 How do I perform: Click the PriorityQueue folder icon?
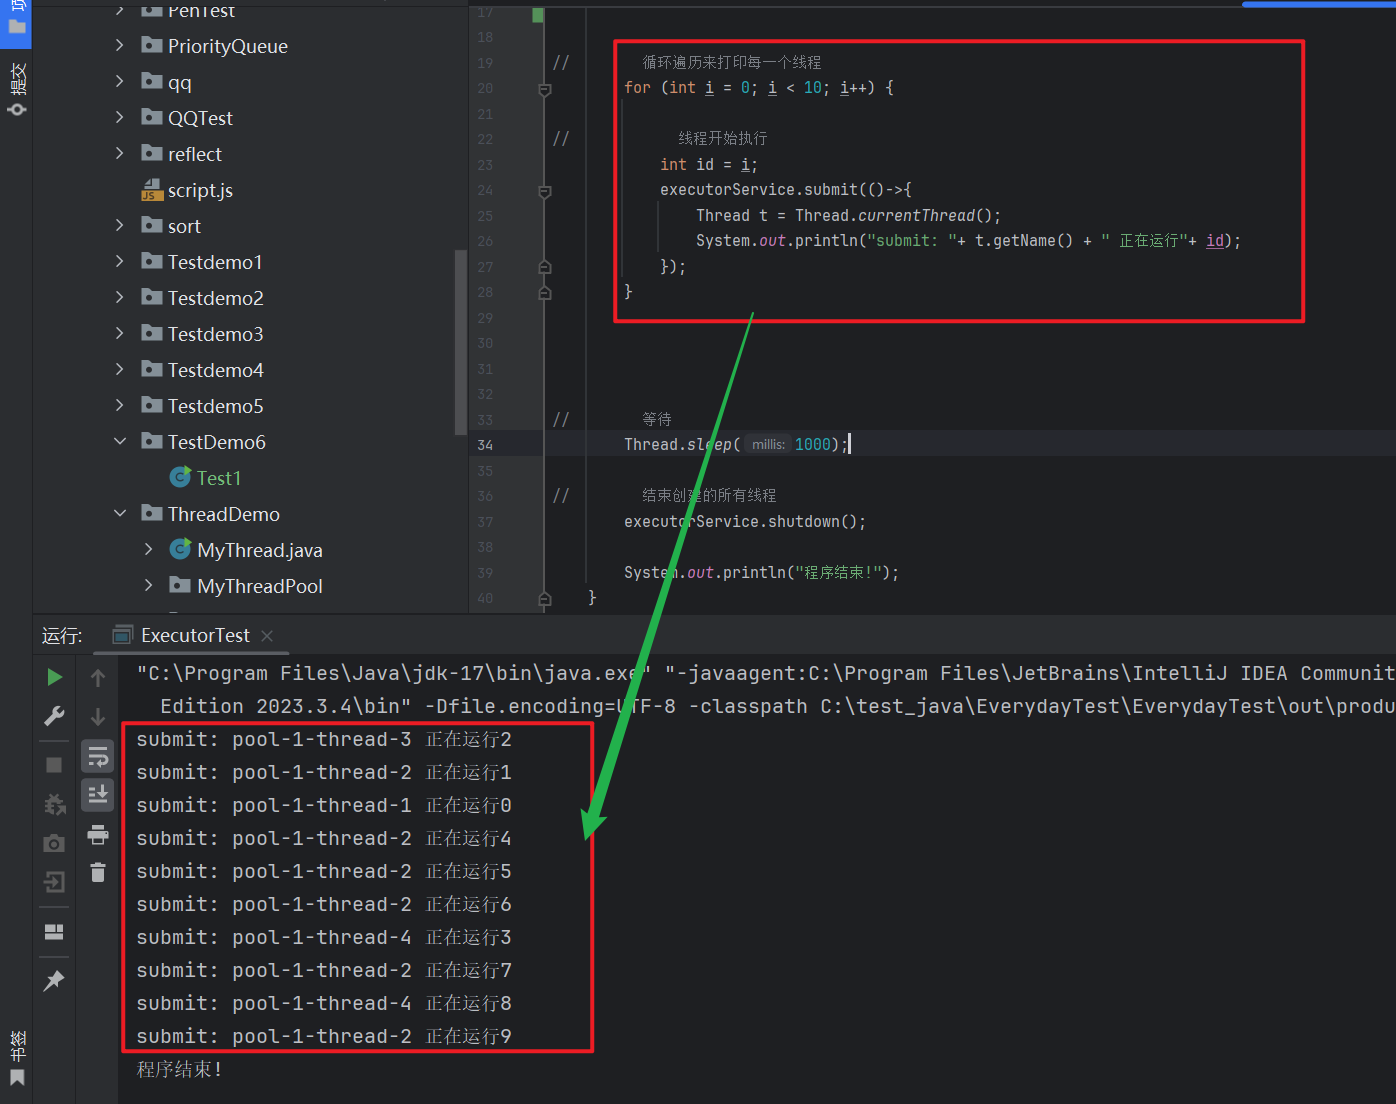[x=152, y=45]
